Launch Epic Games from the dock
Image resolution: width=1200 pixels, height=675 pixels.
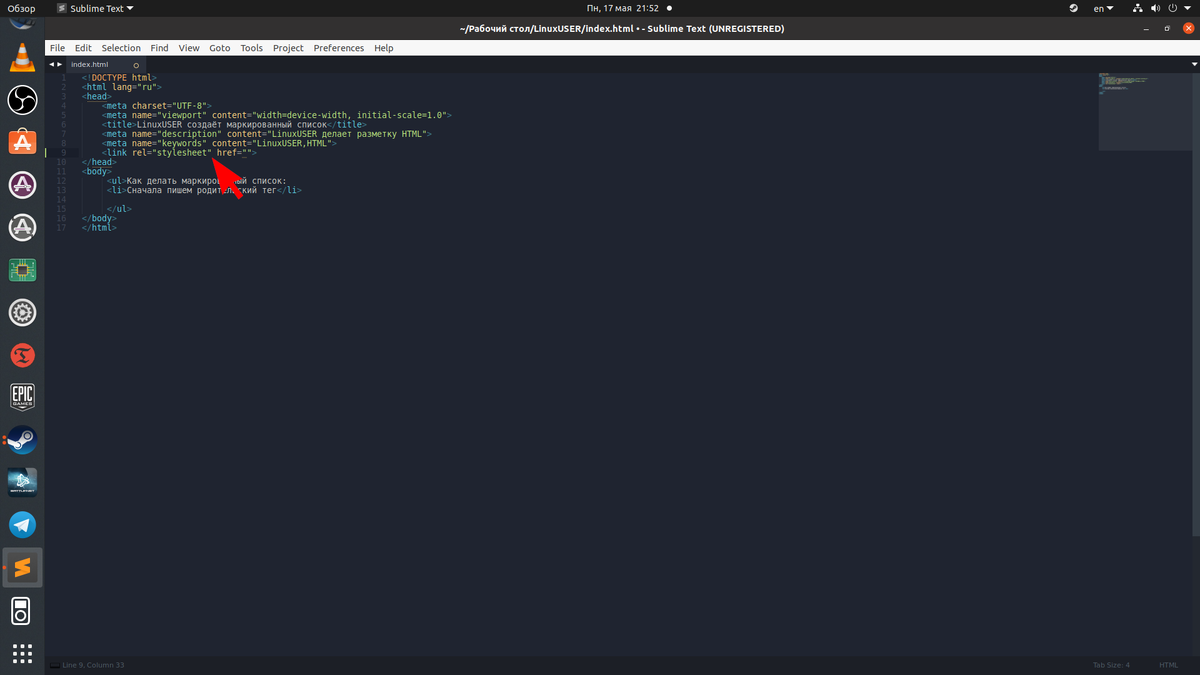tap(22, 397)
